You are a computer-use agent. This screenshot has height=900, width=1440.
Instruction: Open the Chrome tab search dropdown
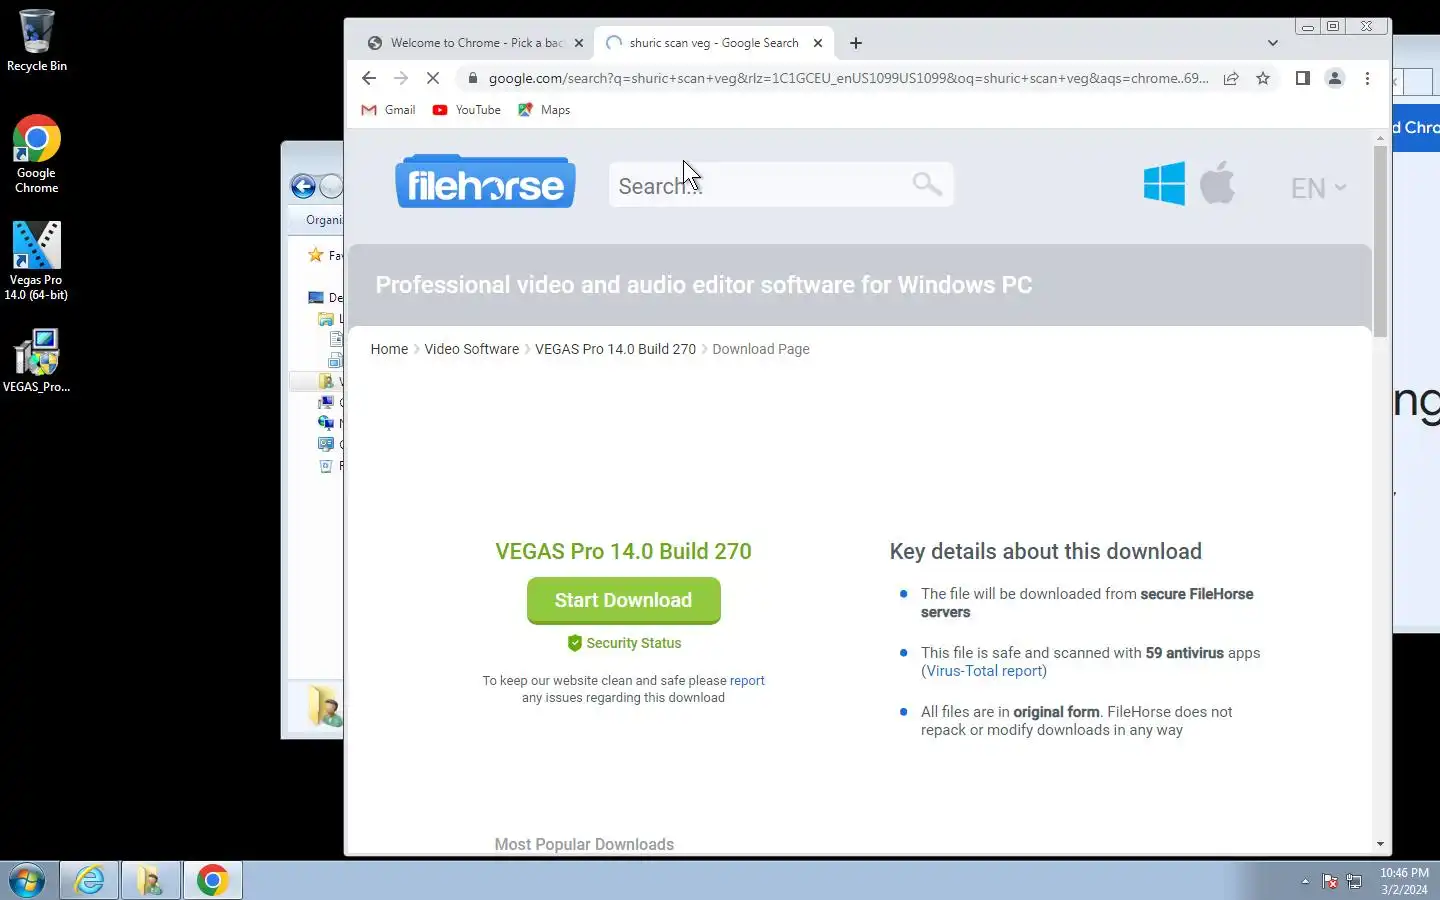(x=1272, y=43)
